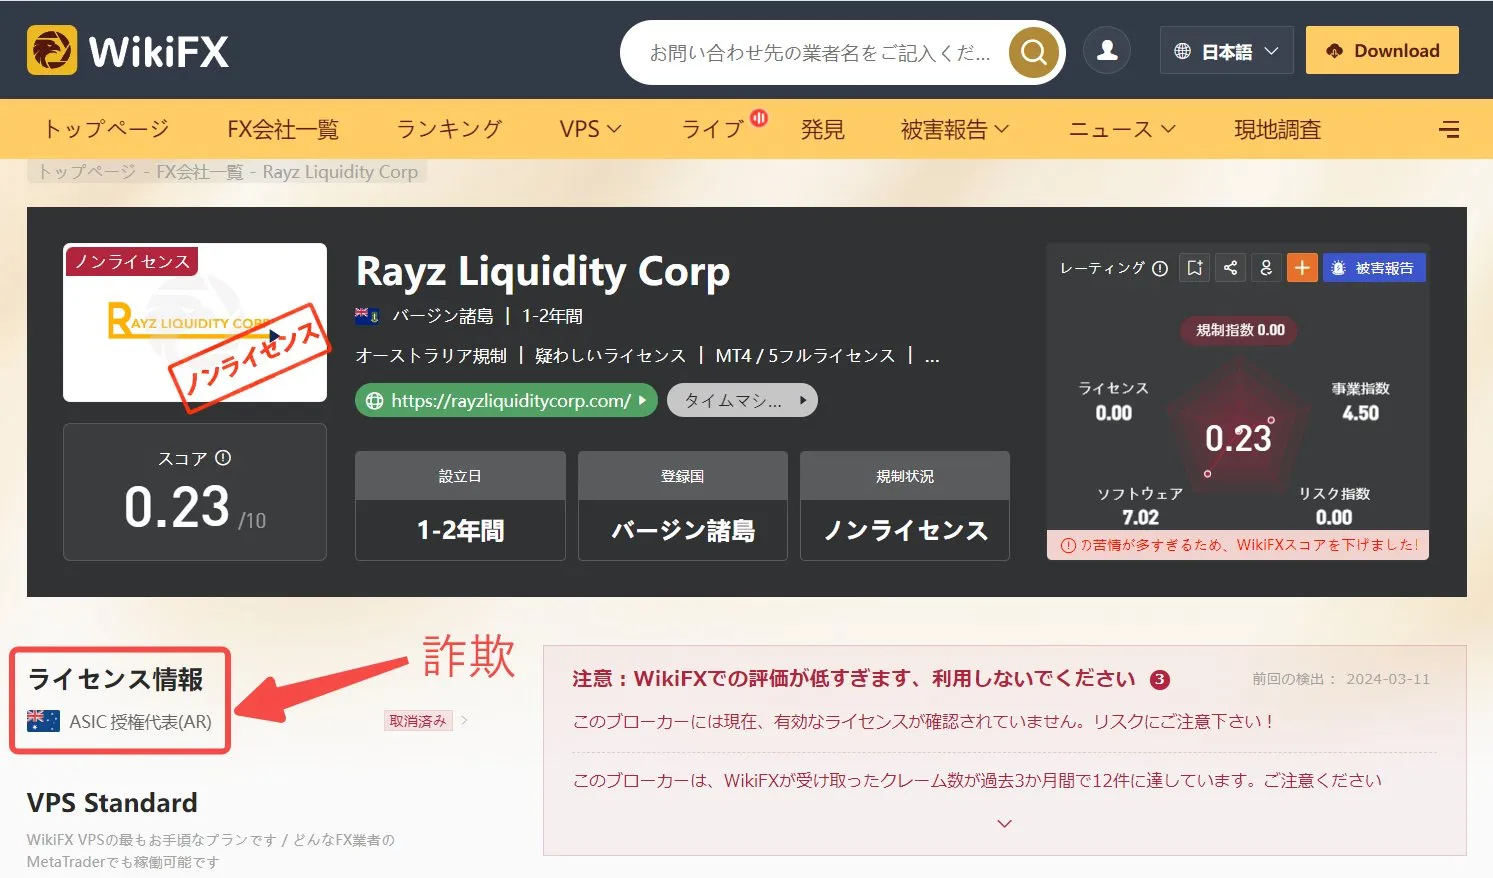This screenshot has height=878, width=1493.
Task: Go to トップページ in navigation
Action: 106,129
